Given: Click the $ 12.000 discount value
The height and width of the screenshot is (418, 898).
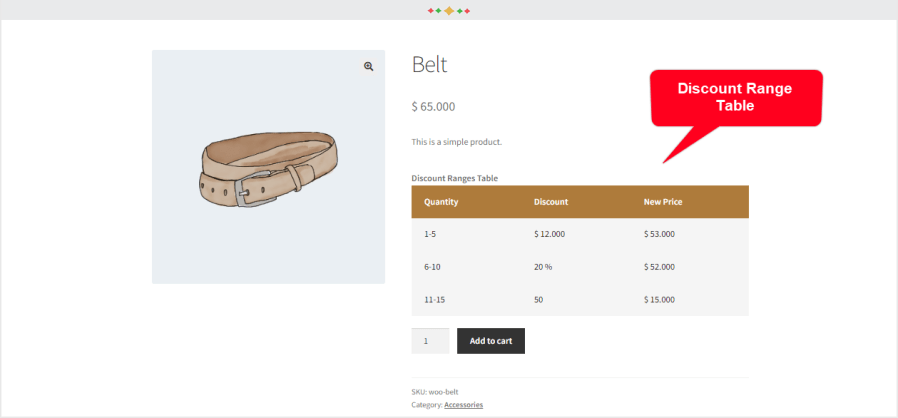Looking at the screenshot, I should tap(549, 234).
